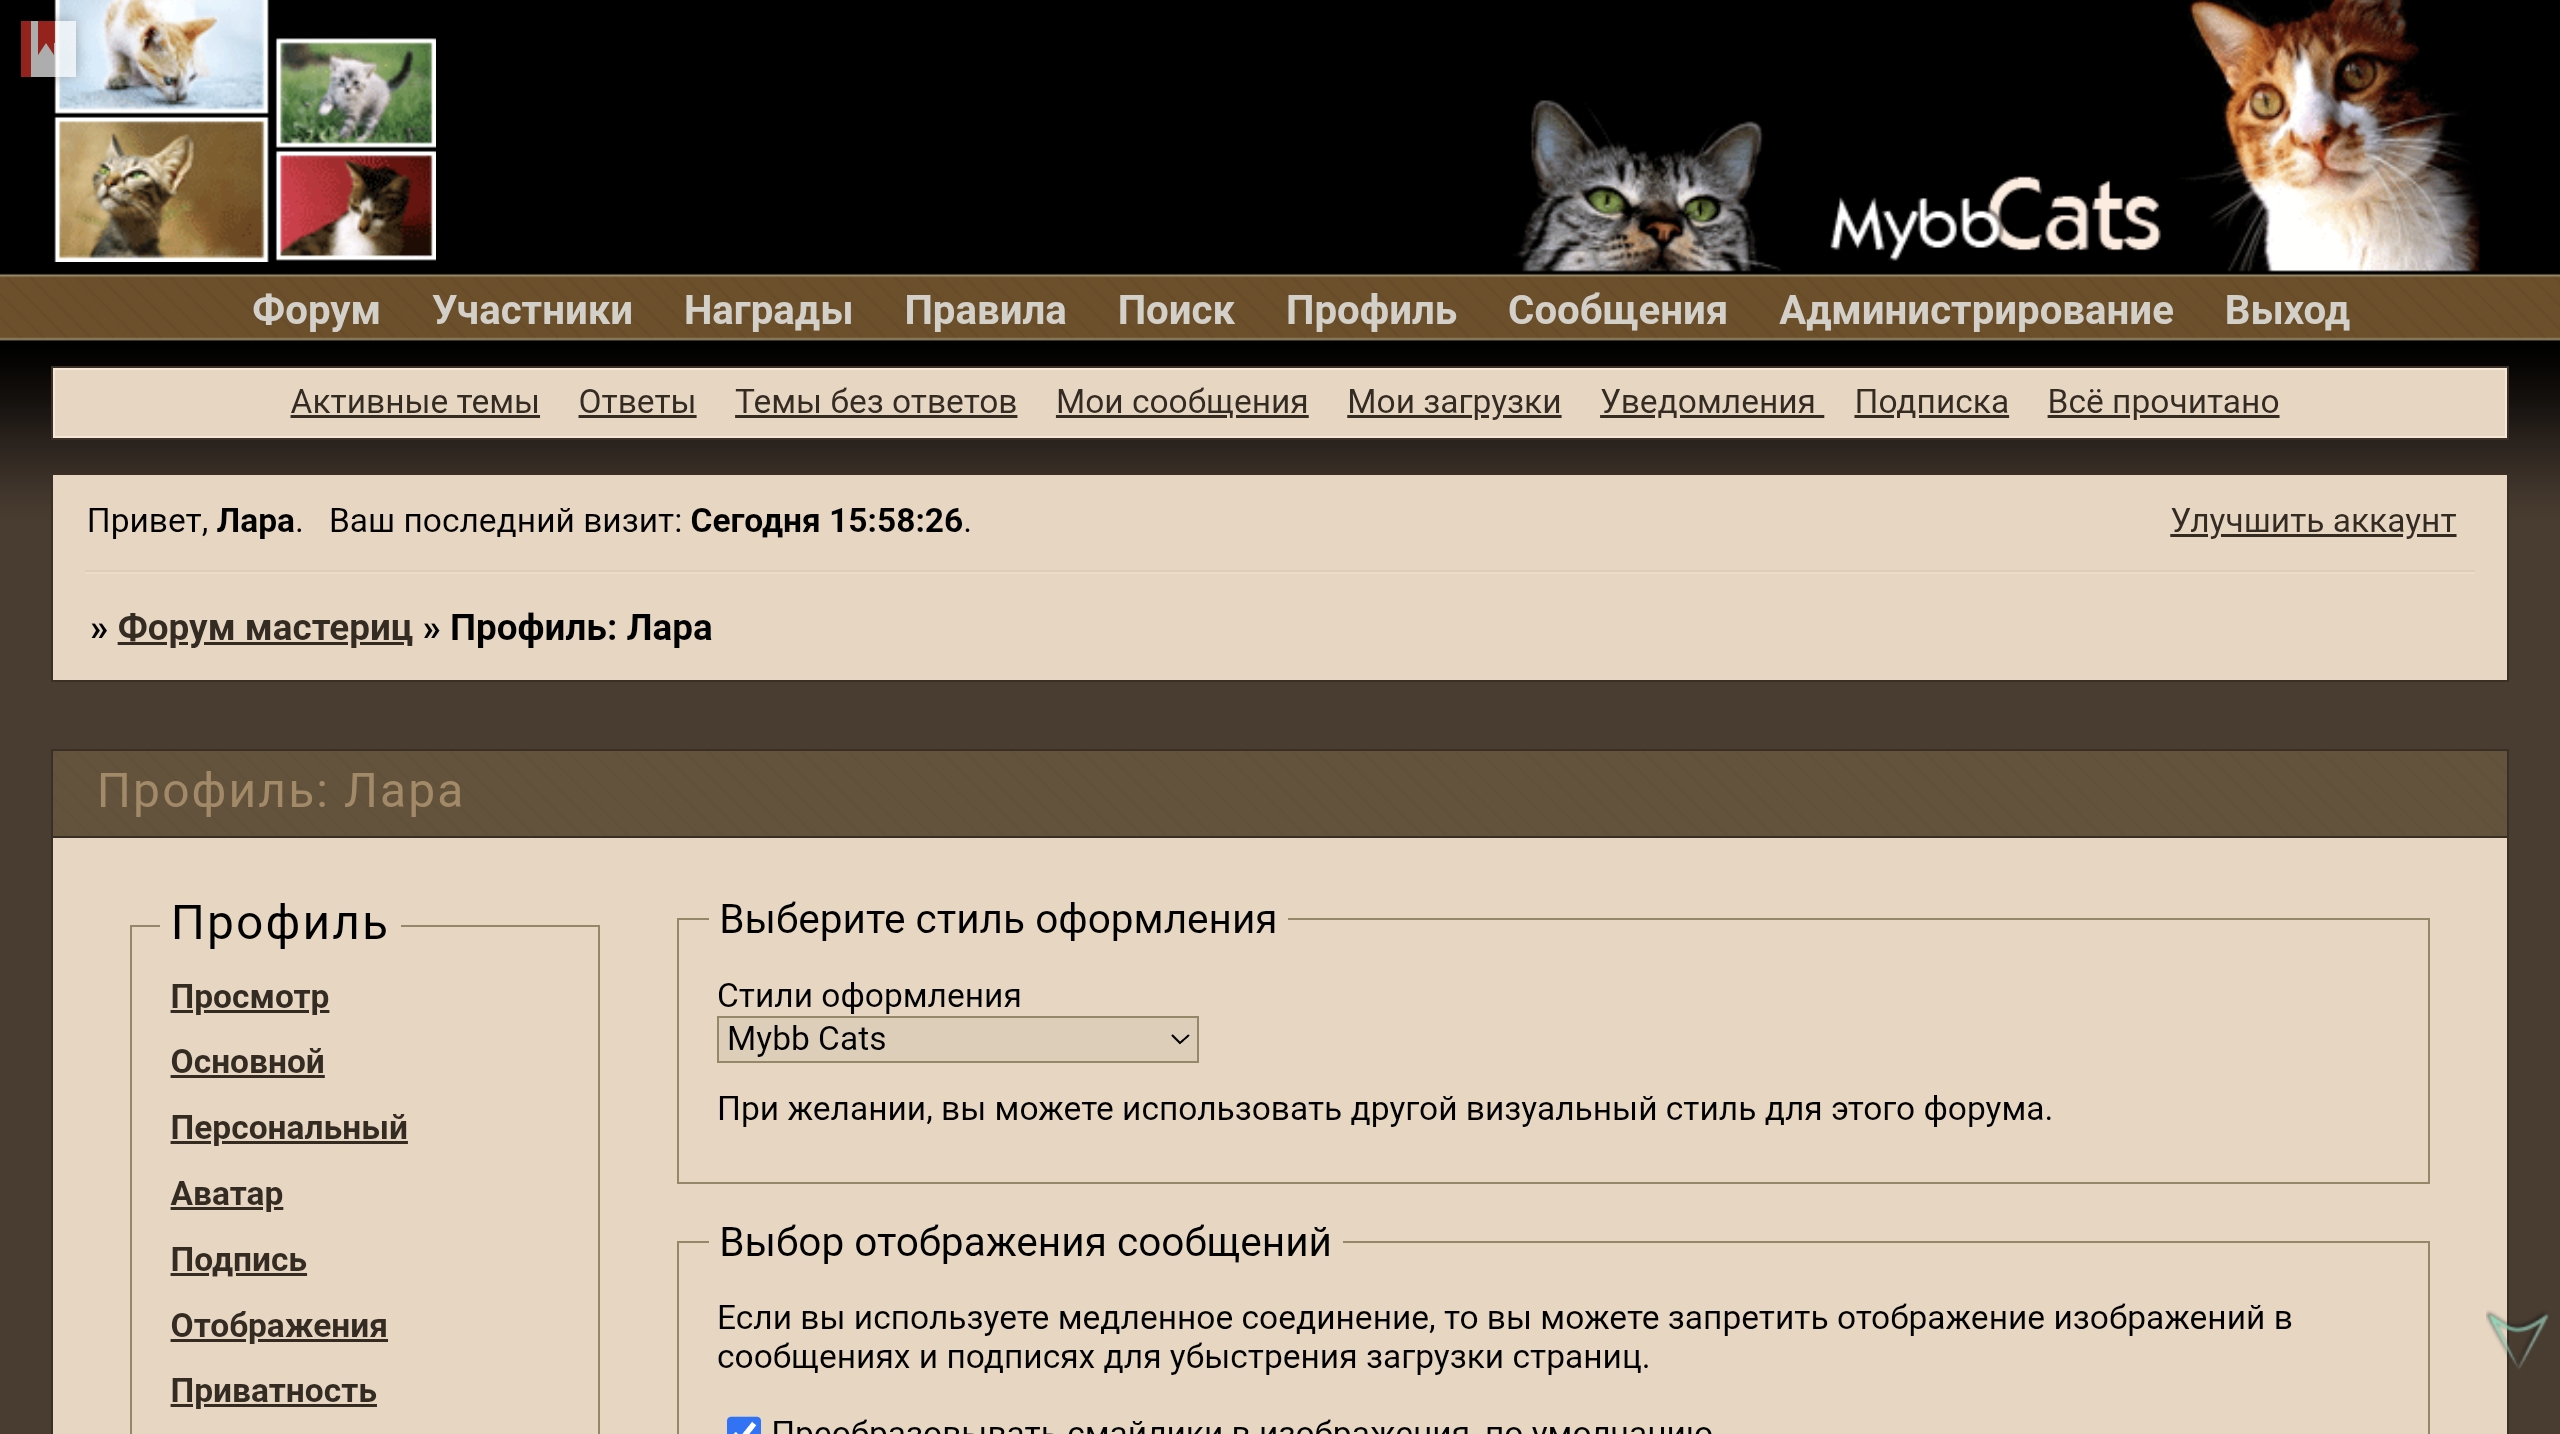The image size is (2560, 1434).
Task: Go to Участники in navigation bar
Action: pyautogui.click(x=532, y=310)
